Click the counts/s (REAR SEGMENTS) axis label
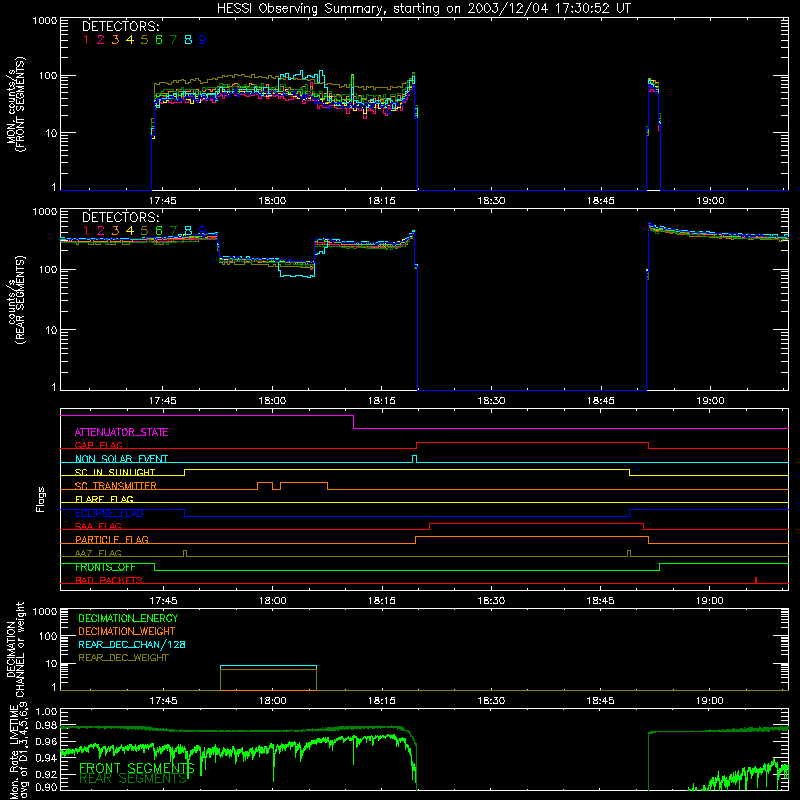 (16, 300)
